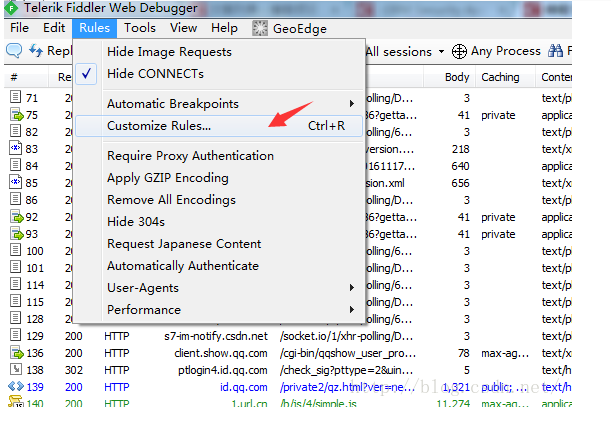611x442 pixels.
Task: Select s7-im-notify.csdn.net host cell
Action: tap(216, 336)
